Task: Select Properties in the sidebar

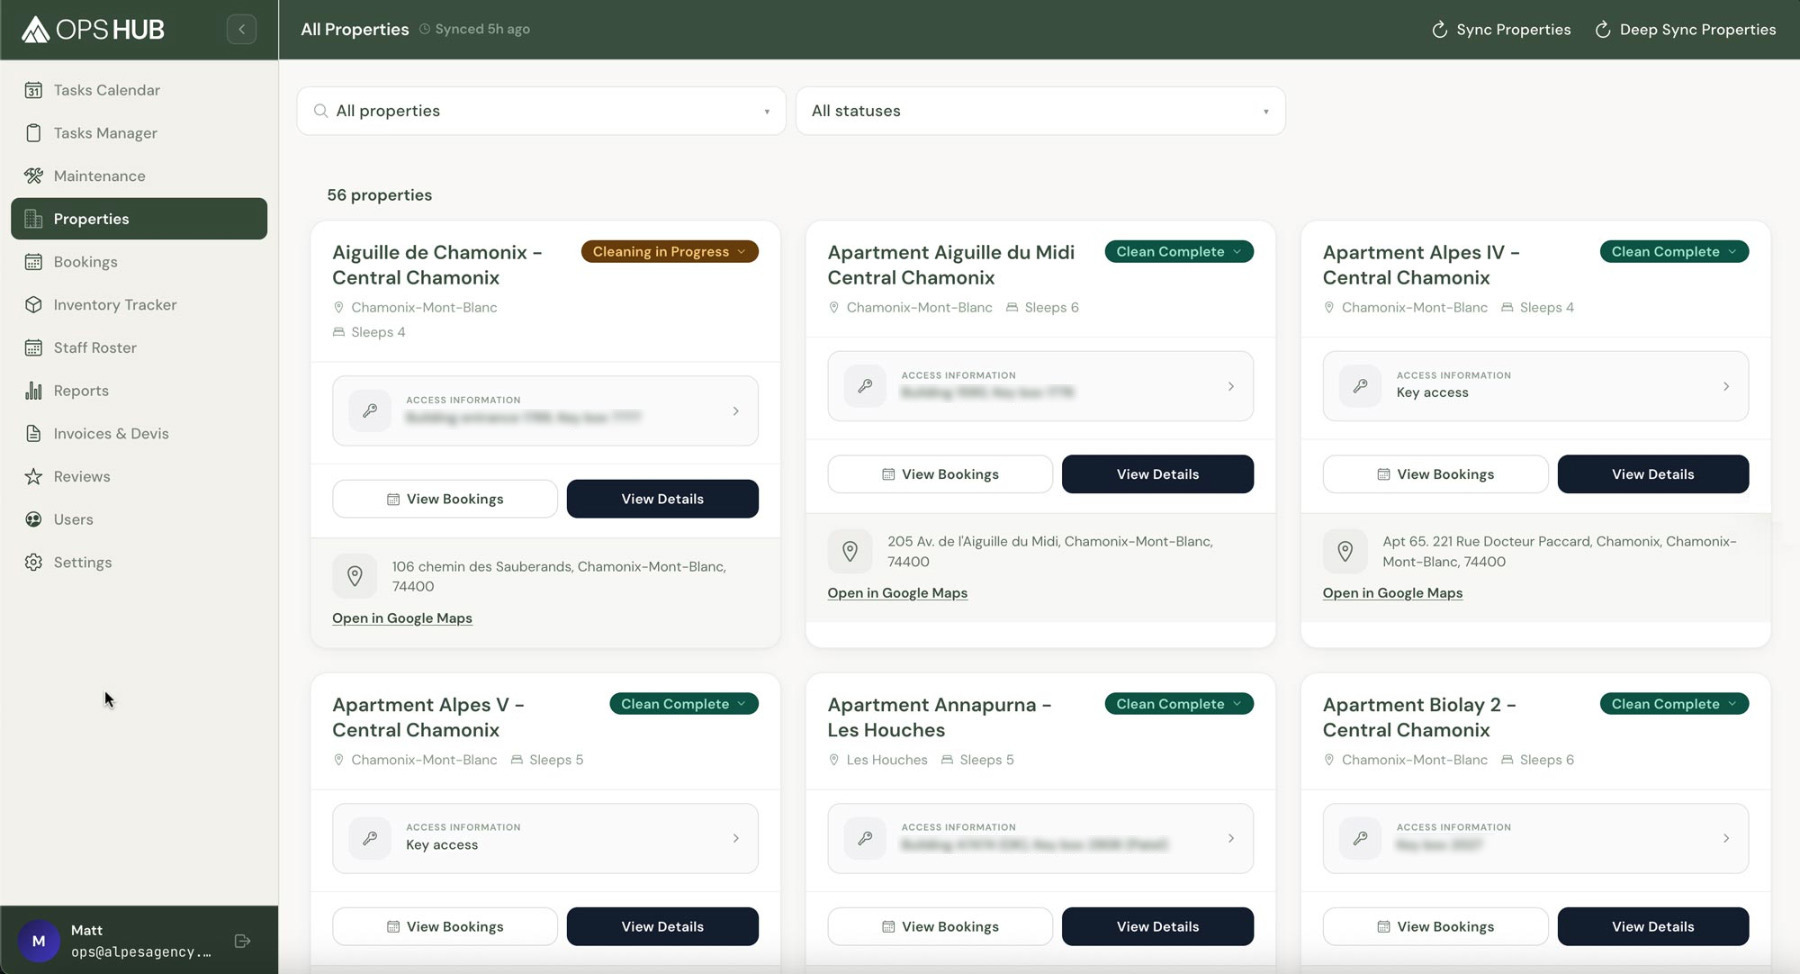Action: point(139,219)
